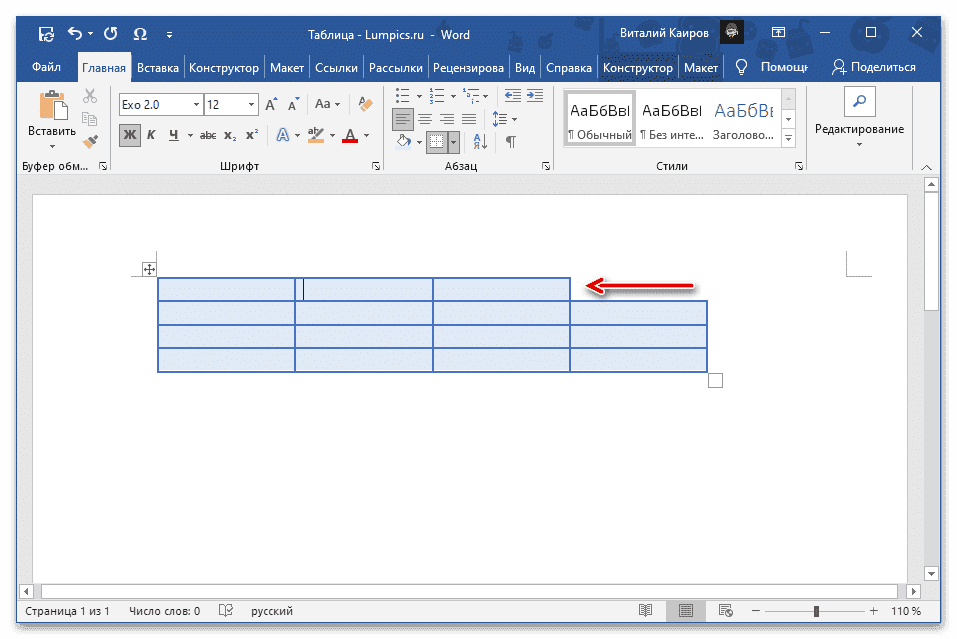Viewport: 957px width, 639px height.
Task: Click the Поделиться share button
Action: (x=874, y=67)
